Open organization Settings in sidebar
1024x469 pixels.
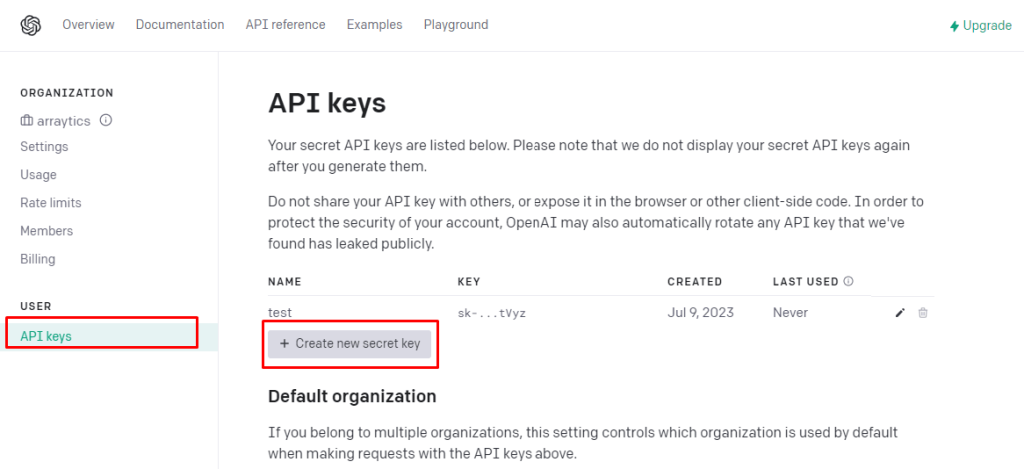(44, 146)
